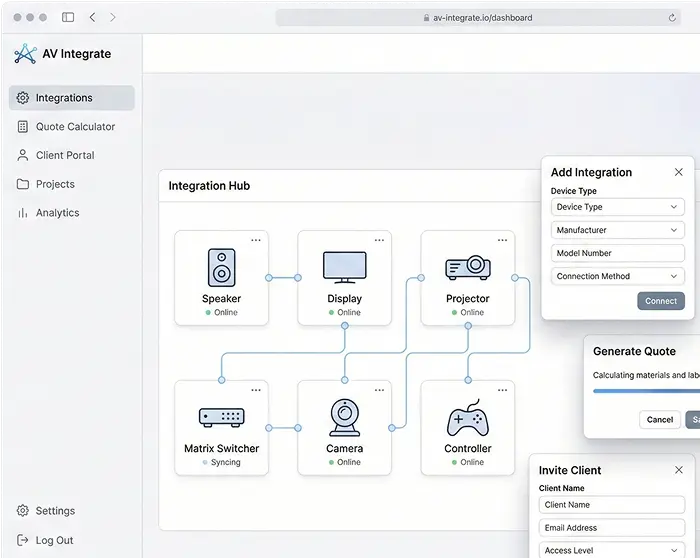700x558 pixels.
Task: Select the Projector device icon
Action: point(468,267)
